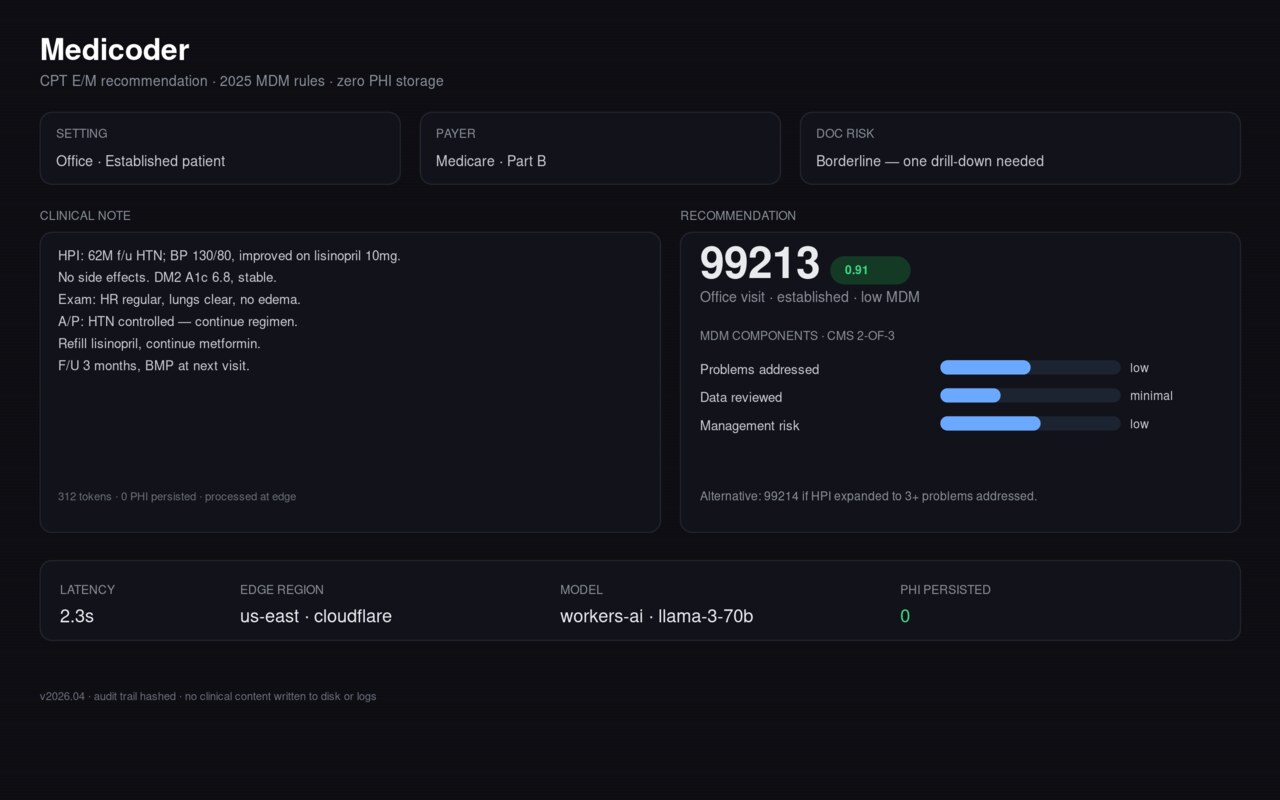Click the 99213 code recommendation
This screenshot has height=800, width=1280.
tap(759, 263)
